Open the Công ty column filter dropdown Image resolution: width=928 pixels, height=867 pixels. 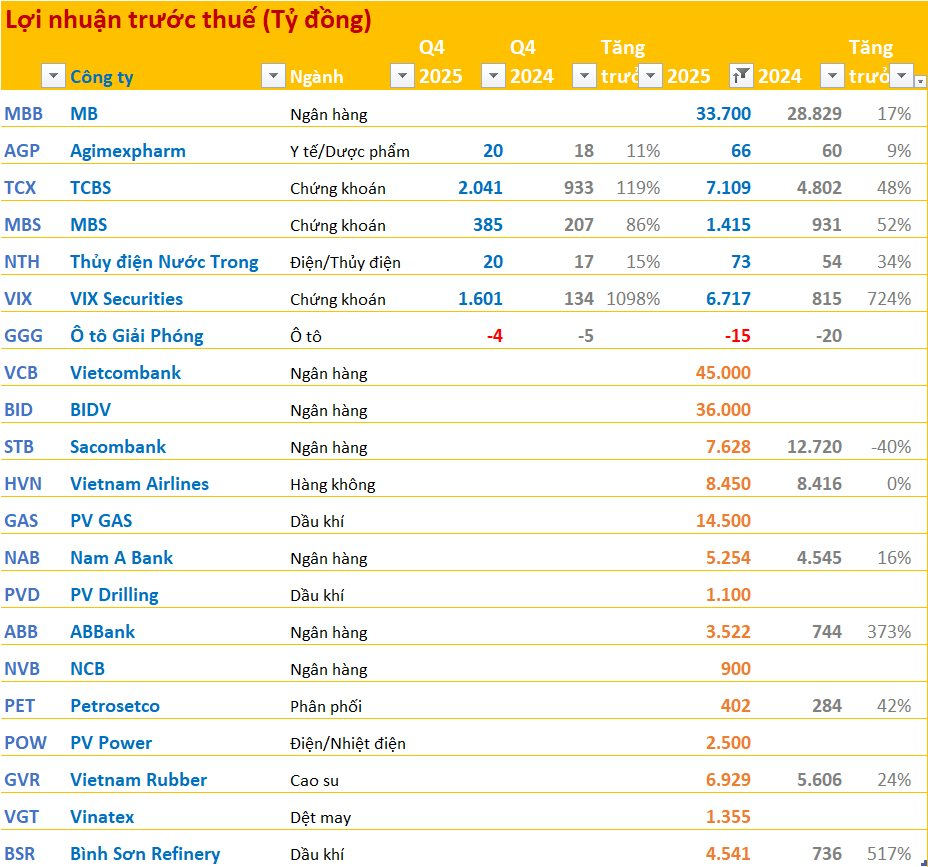272,76
